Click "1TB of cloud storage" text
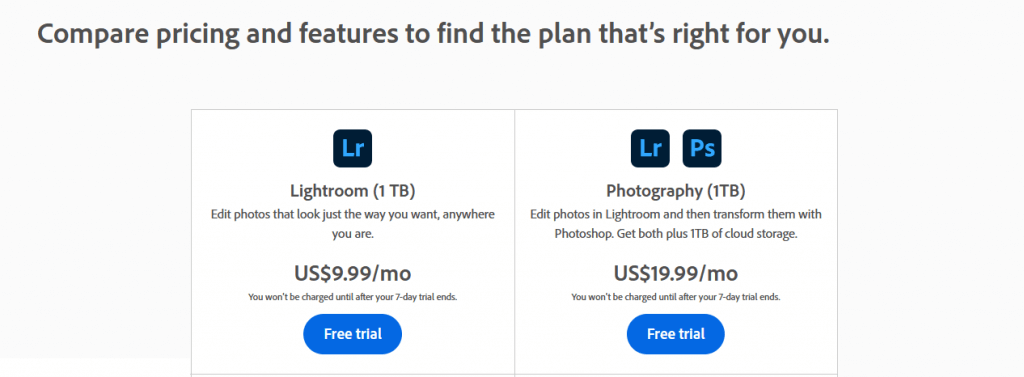This screenshot has width=1024, height=377. (744, 234)
